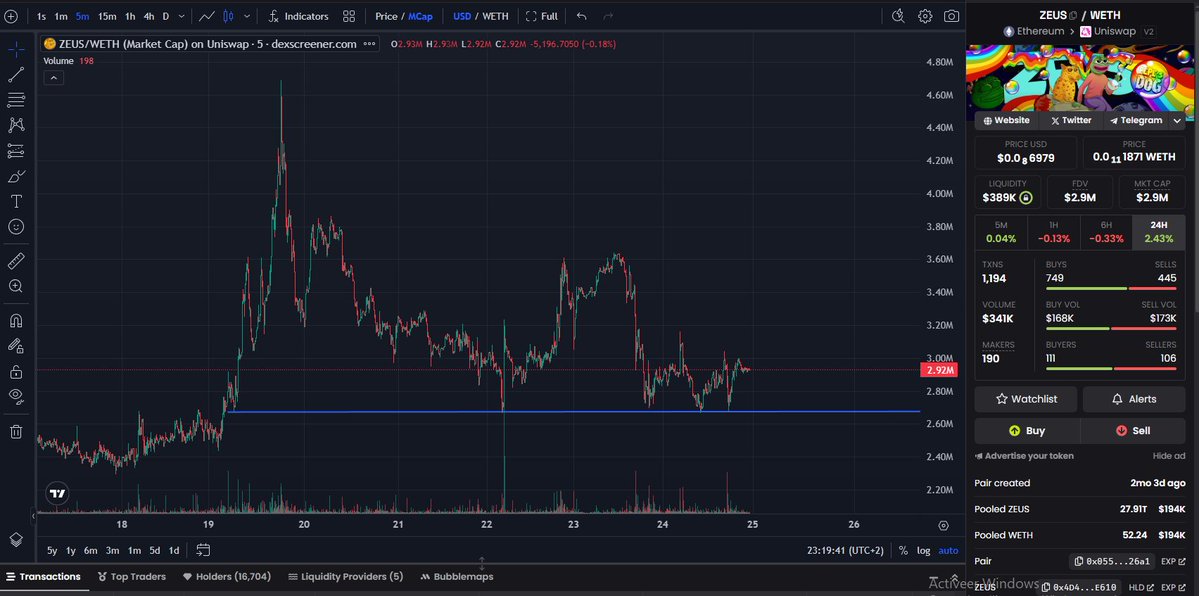Open the Indicators dialog
This screenshot has width=1199, height=596.
tap(298, 16)
